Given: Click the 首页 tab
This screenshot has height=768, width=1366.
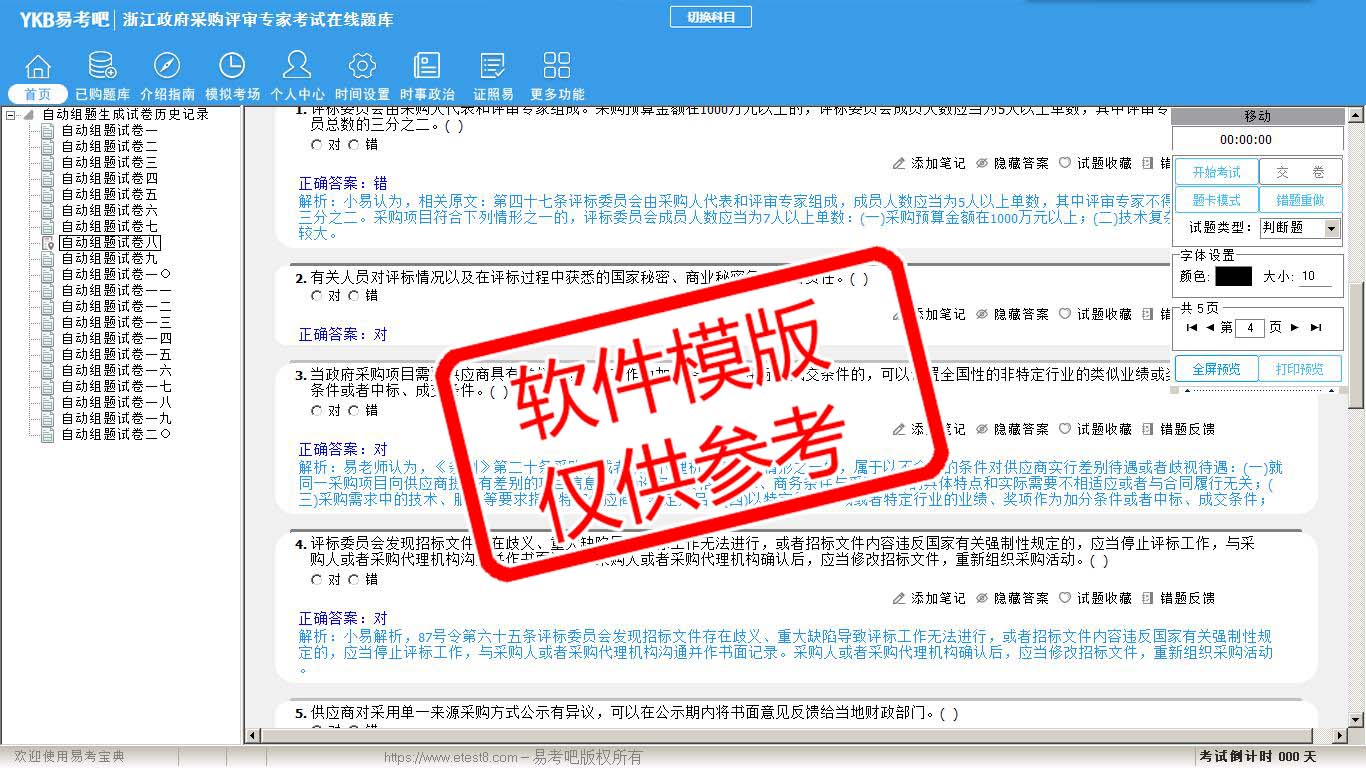Looking at the screenshot, I should pos(38,94).
